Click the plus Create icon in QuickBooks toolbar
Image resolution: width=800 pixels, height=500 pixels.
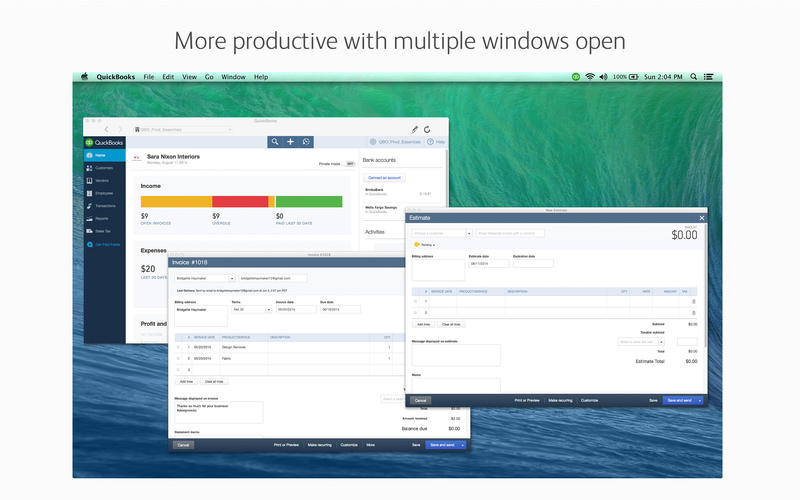tap(290, 142)
